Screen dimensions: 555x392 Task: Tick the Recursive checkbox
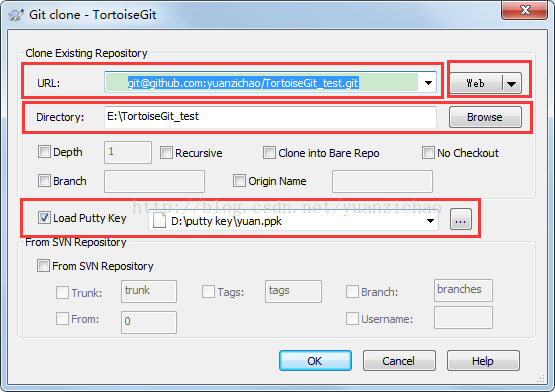click(x=166, y=153)
